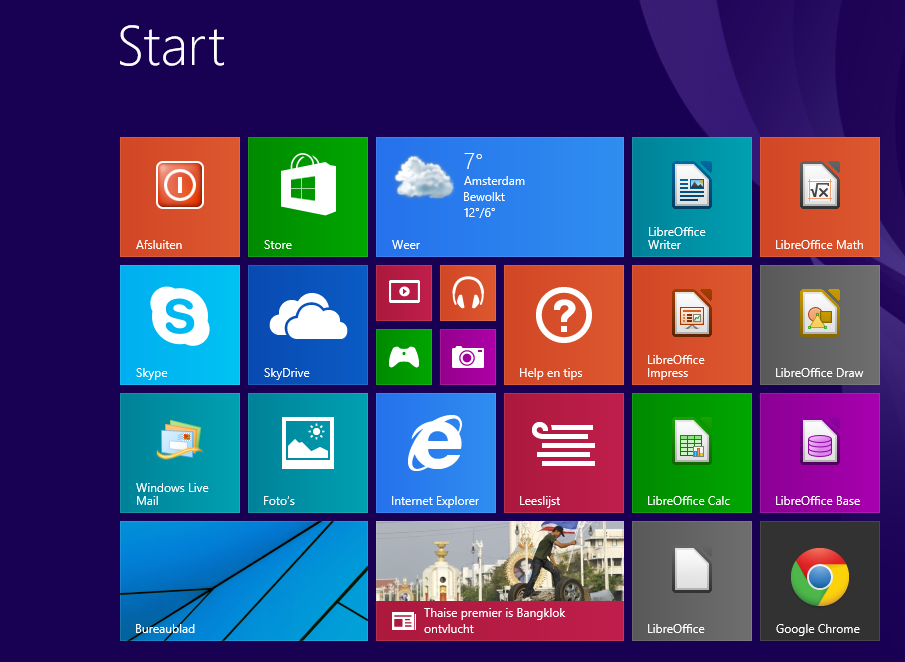Open LibreOffice Calc spreadsheet tile
This screenshot has width=905, height=662.
pyautogui.click(x=692, y=453)
